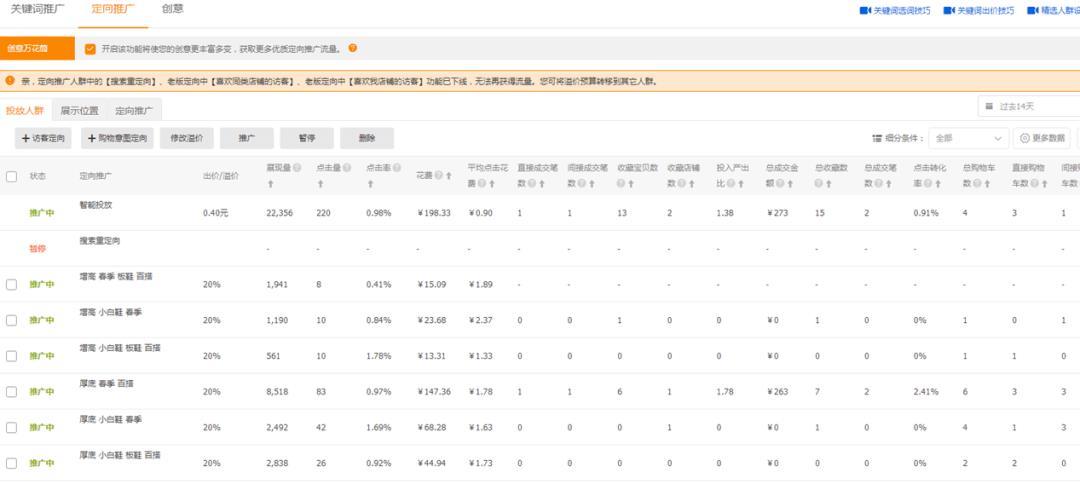Viewport: 1080px width, 484px height.
Task: Click the 删除 button
Action: [x=366, y=138]
